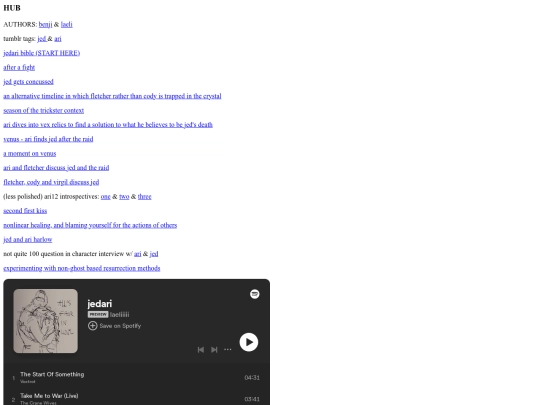The width and height of the screenshot is (540, 405).
Task: Select track The Start Of Something
Action: click(x=52, y=374)
